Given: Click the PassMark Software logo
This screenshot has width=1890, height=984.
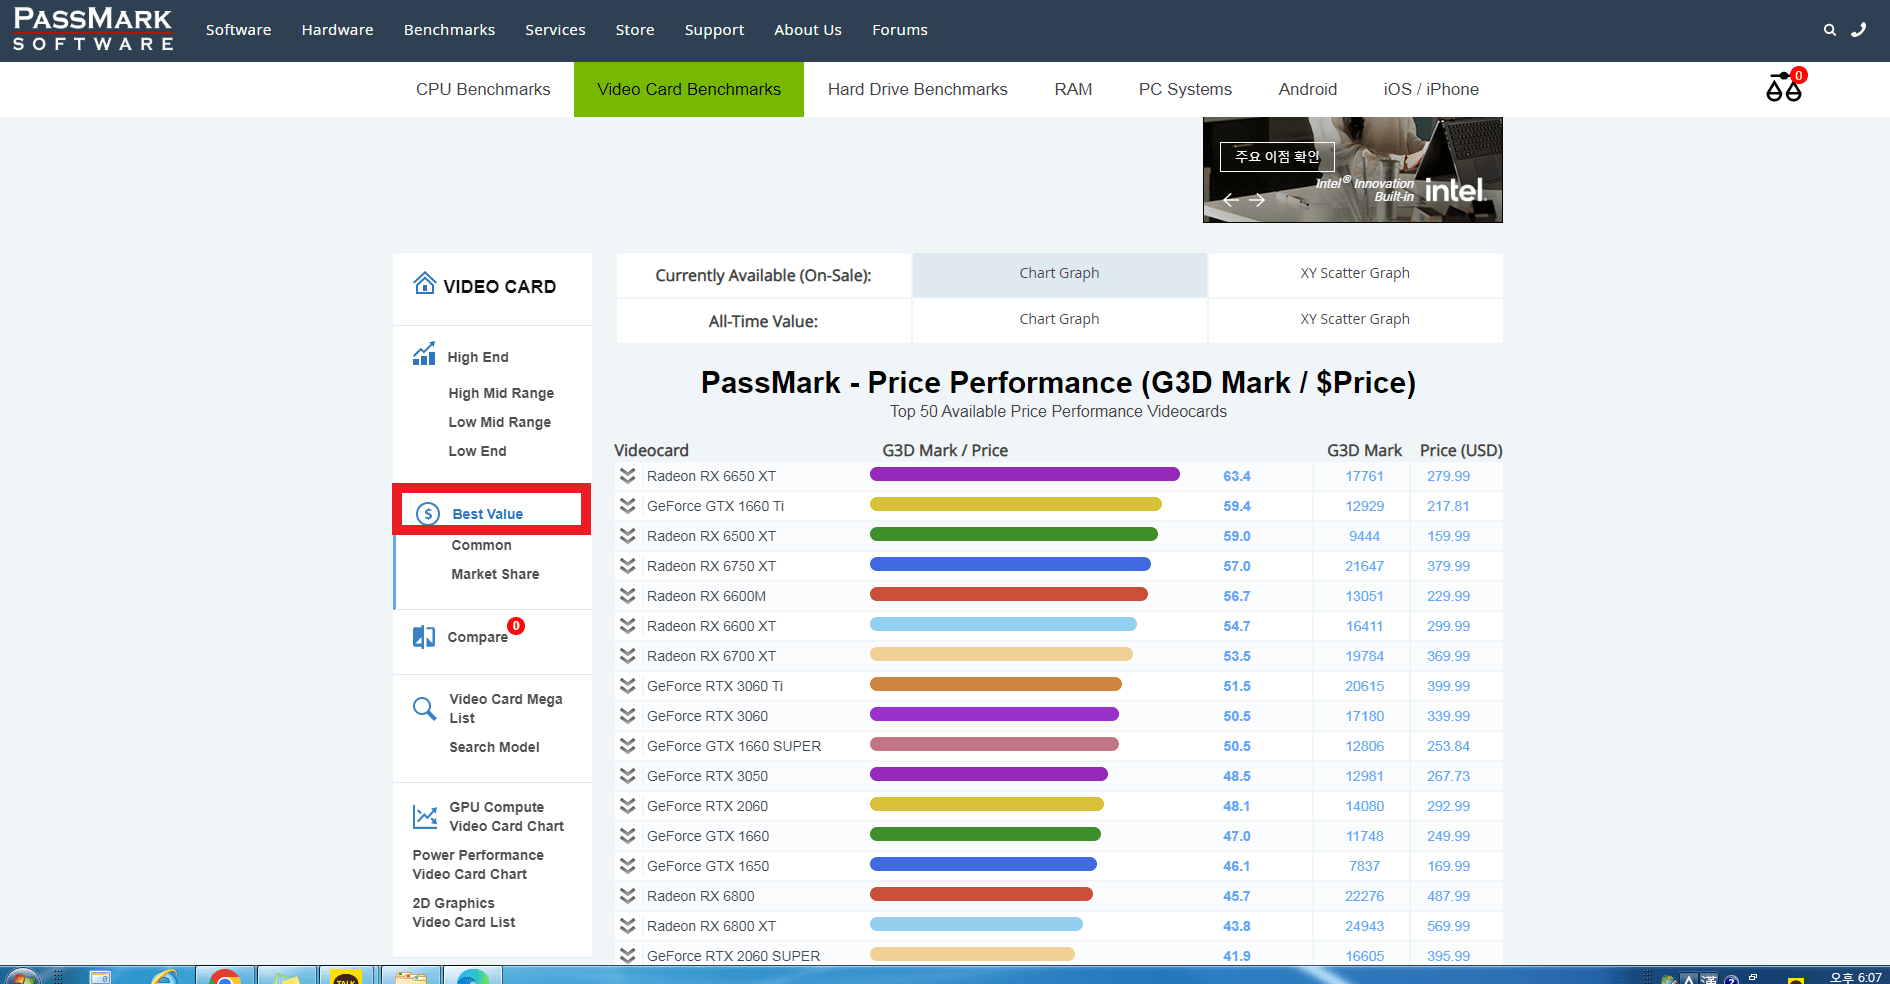Looking at the screenshot, I should 93,30.
